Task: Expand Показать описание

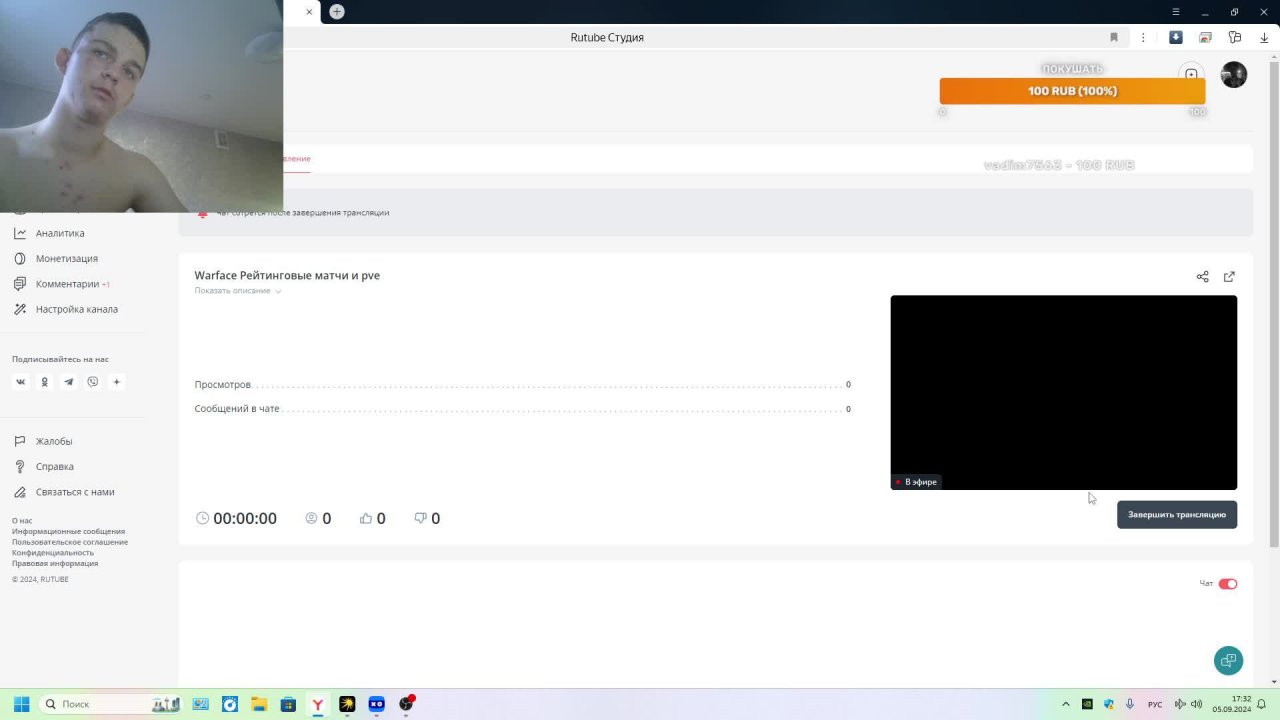Action: [238, 291]
